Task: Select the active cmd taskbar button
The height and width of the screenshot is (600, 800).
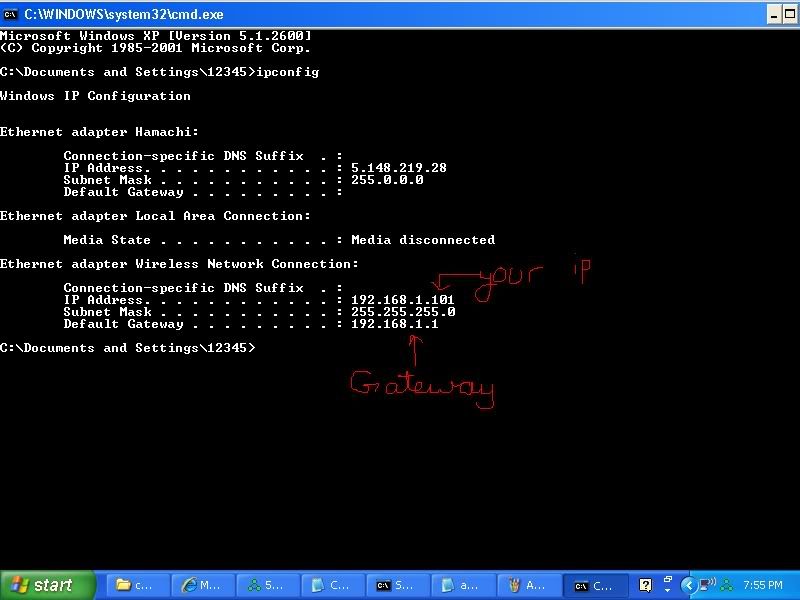Action: (594, 586)
